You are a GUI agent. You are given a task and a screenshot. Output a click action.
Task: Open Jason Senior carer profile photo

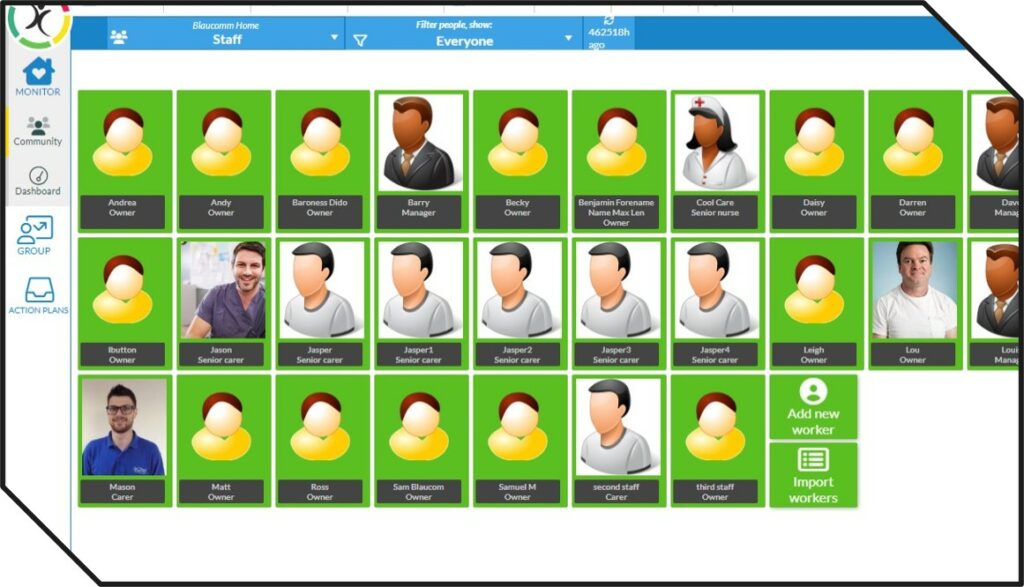pos(222,290)
